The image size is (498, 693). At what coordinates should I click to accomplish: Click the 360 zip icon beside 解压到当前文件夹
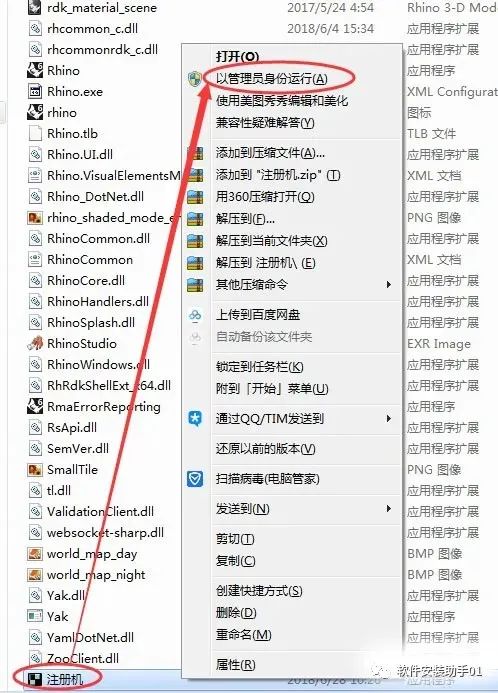[x=195, y=241]
